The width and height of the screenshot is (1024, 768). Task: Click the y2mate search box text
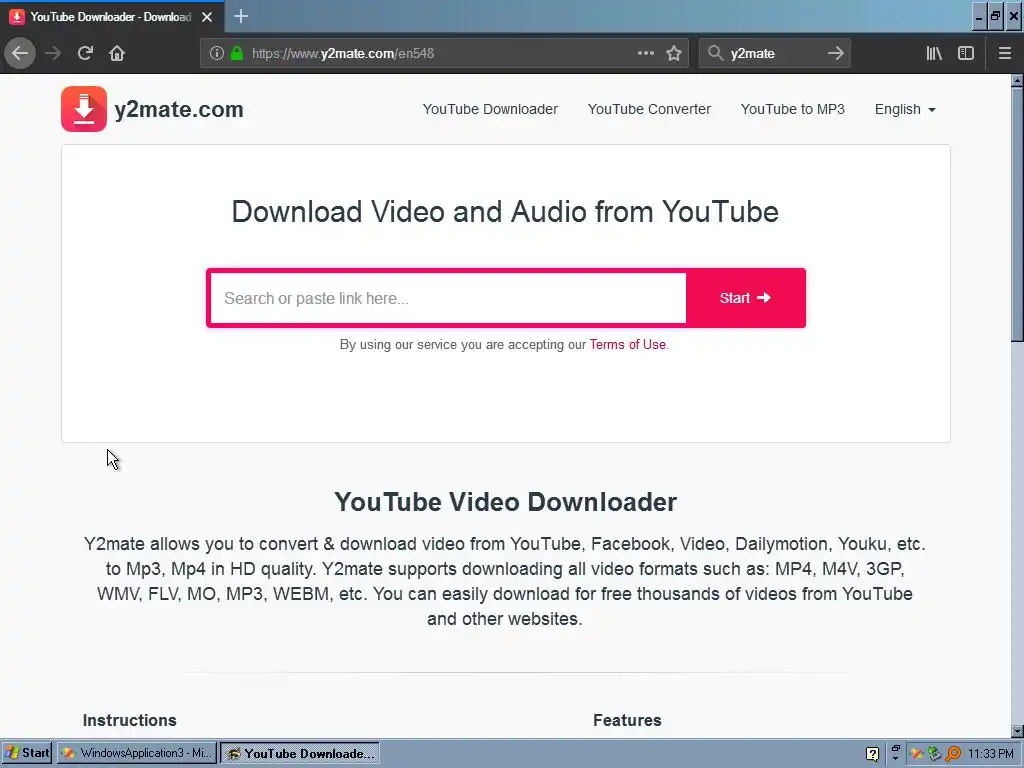tap(752, 54)
